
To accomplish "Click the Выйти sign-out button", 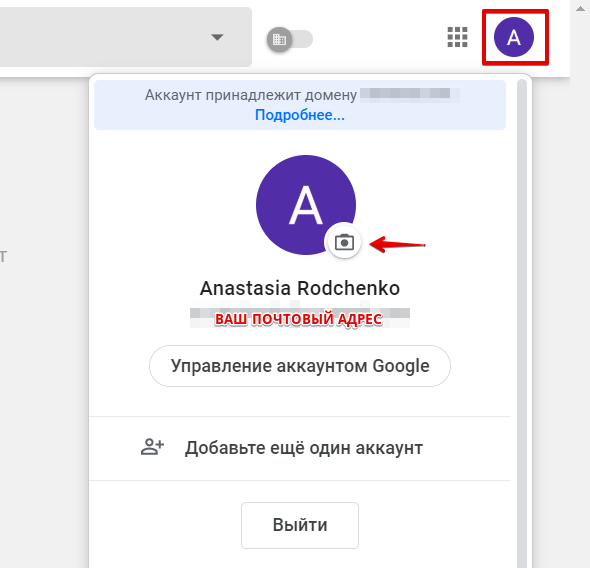I will [x=300, y=525].
